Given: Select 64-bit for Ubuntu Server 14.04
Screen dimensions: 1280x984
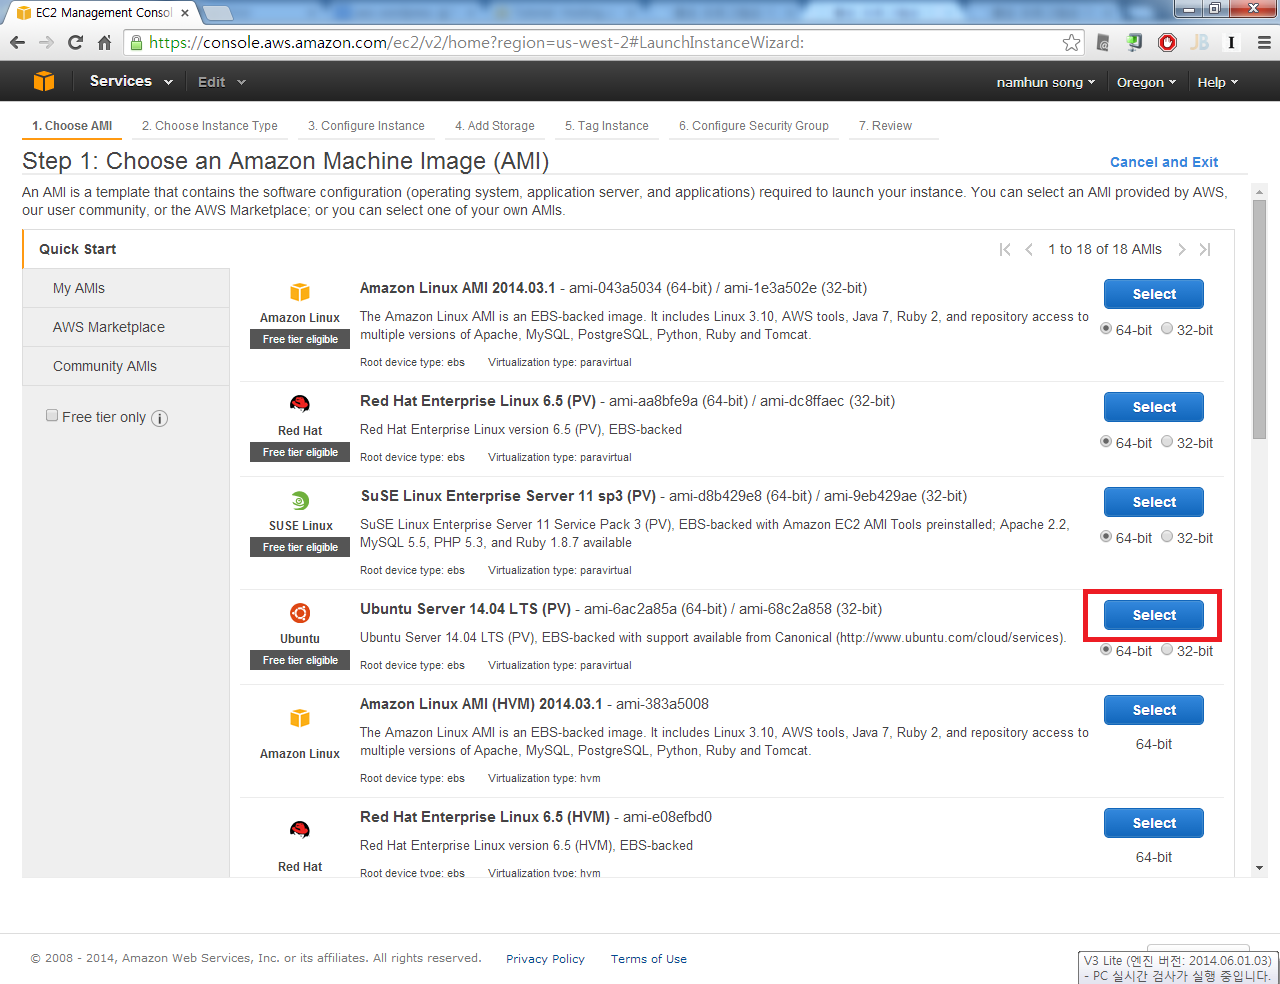Looking at the screenshot, I should click(x=1106, y=649).
